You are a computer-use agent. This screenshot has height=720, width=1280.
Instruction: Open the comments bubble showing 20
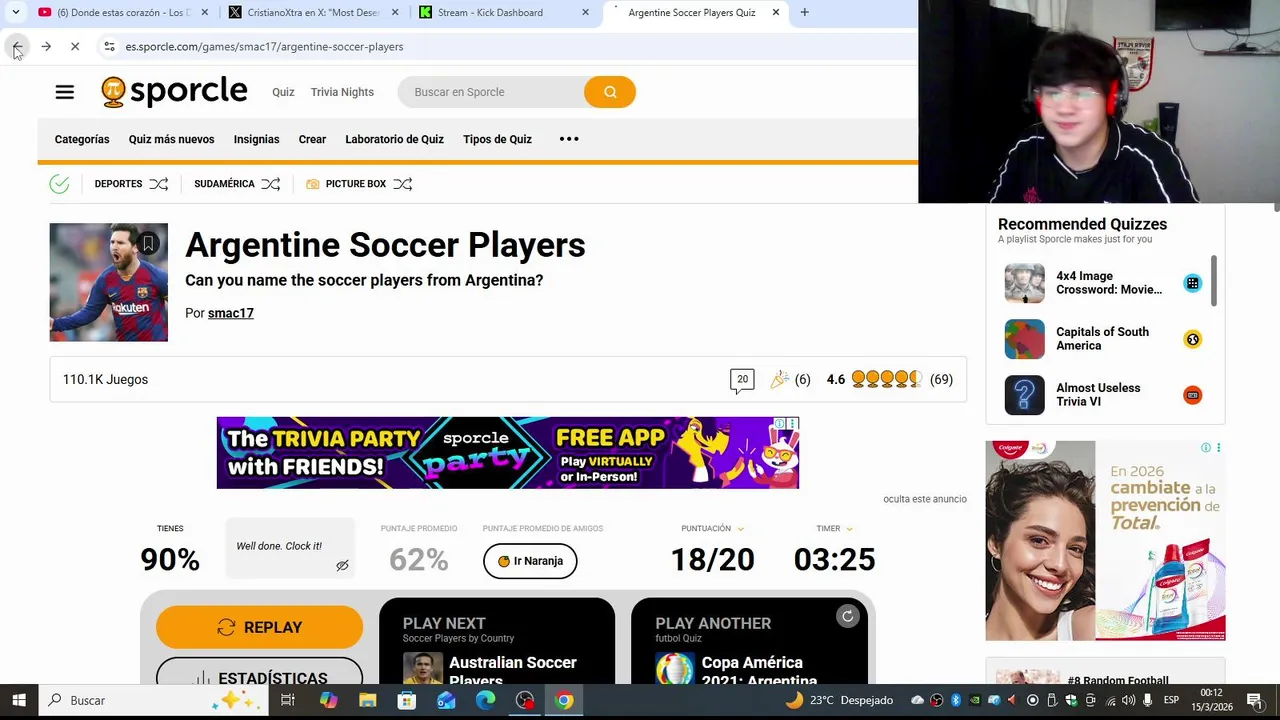pos(742,380)
